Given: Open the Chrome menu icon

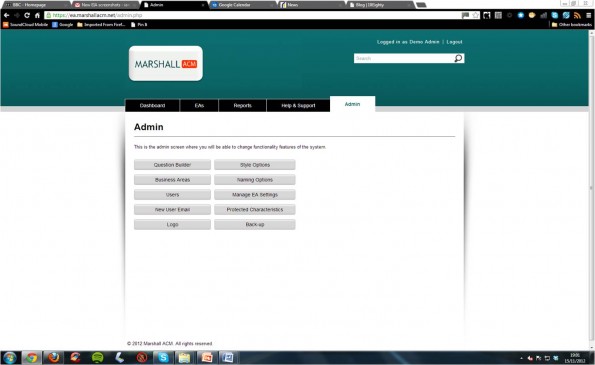Looking at the screenshot, I should pos(588,15).
